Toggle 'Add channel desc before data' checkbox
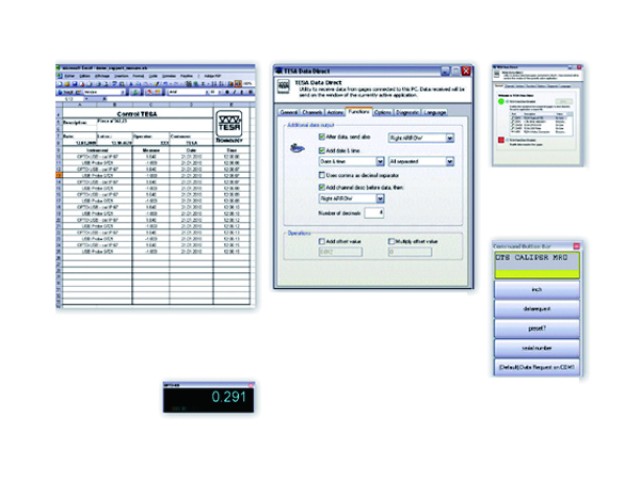This screenshot has height=480, width=640. [322, 187]
